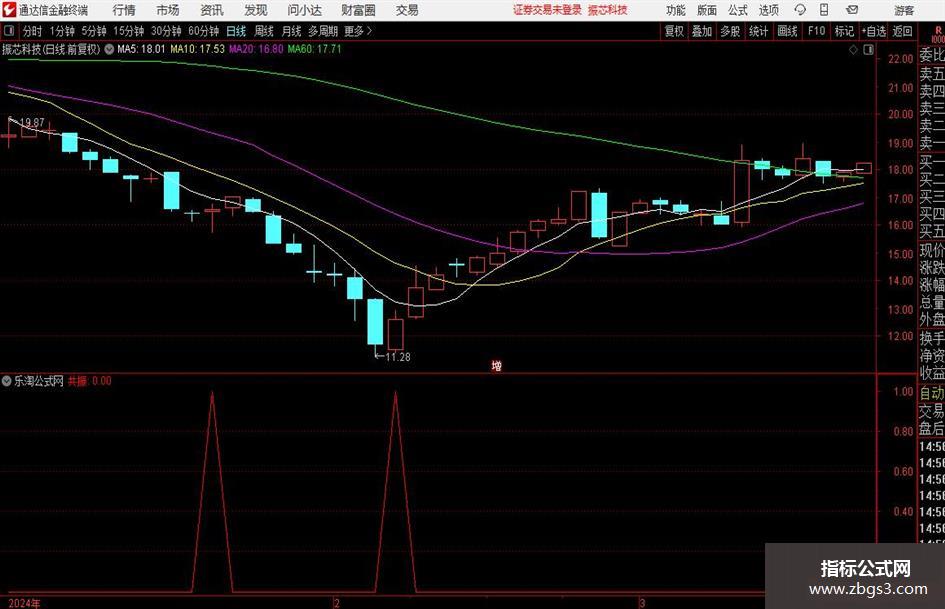Click the 返回 back button

[x=902, y=31]
